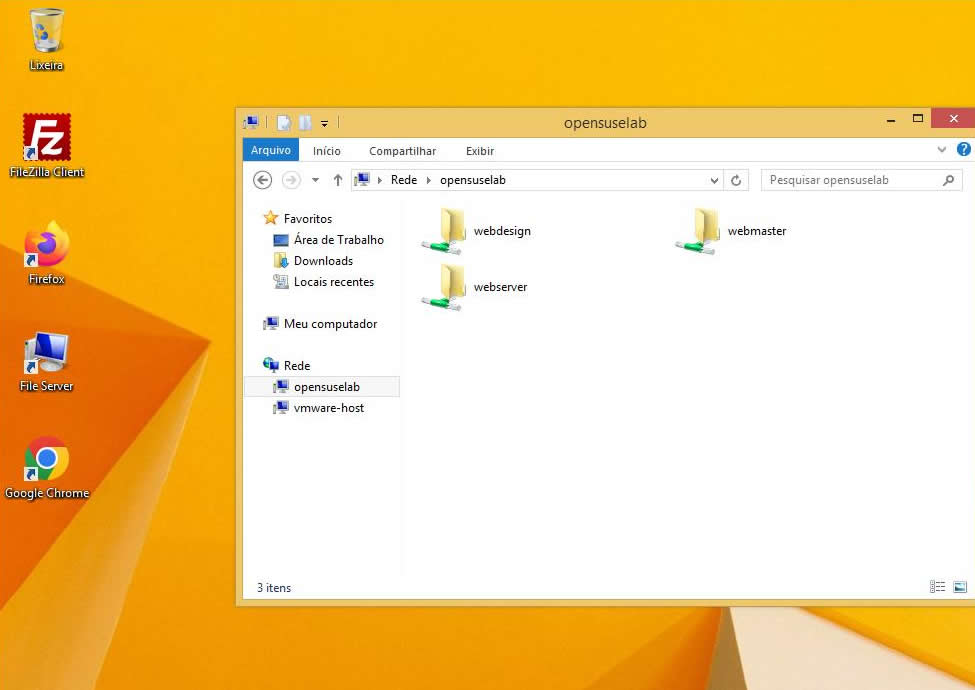Click the Pesquisar opensuselab search field
975x690 pixels.
(850, 180)
